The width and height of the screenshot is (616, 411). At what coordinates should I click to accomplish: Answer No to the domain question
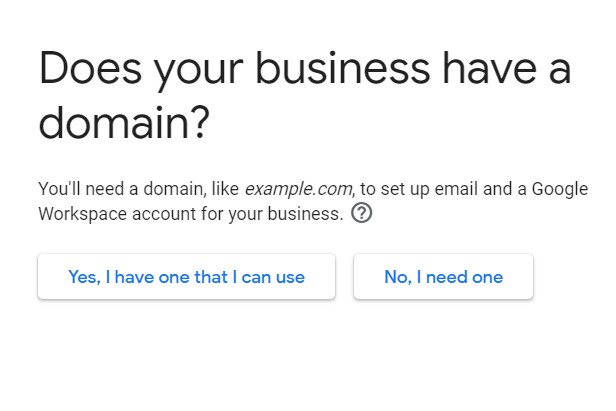(443, 277)
